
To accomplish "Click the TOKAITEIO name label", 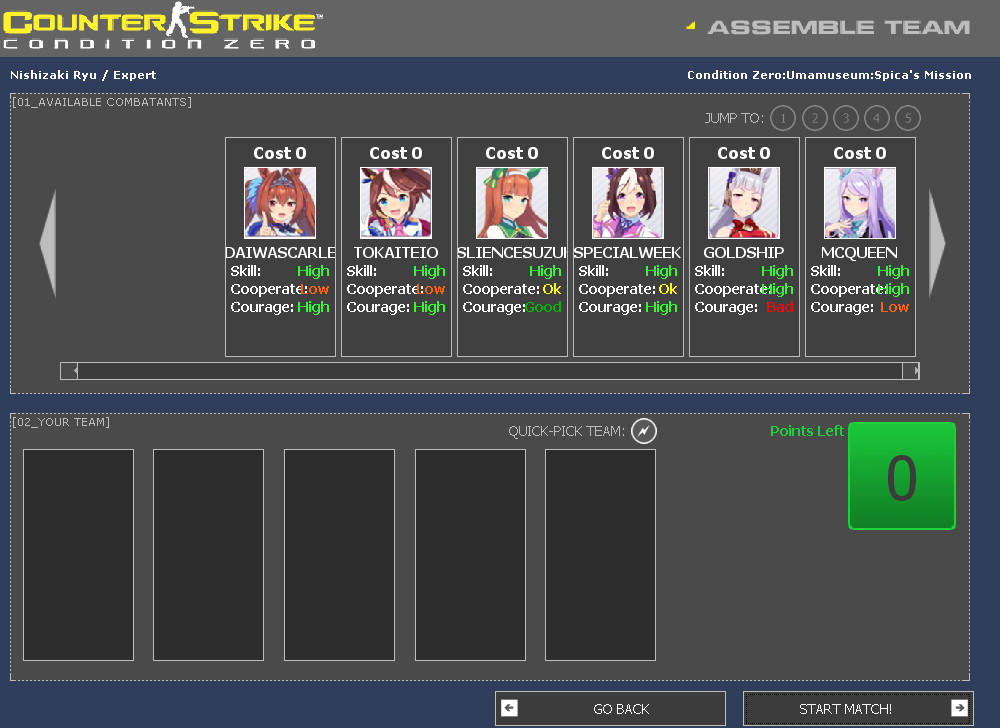I will [396, 252].
